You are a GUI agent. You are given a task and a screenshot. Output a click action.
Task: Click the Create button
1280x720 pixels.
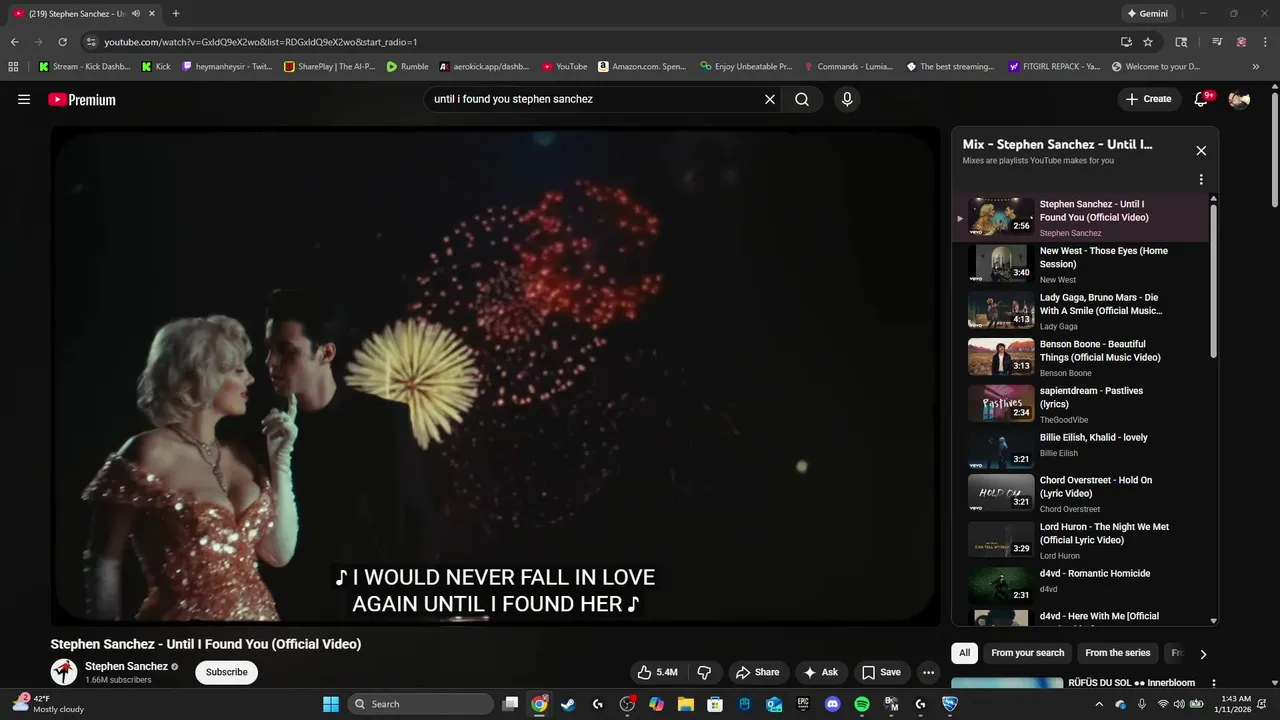pyautogui.click(x=1148, y=99)
